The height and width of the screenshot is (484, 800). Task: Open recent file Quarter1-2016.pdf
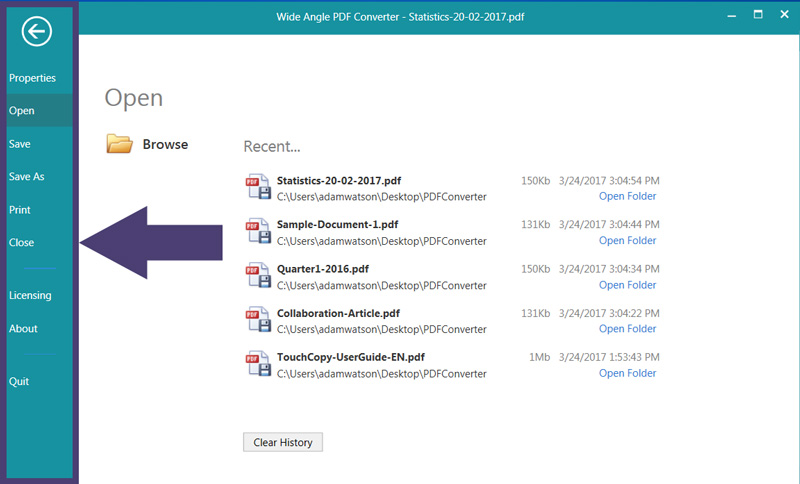(x=323, y=269)
